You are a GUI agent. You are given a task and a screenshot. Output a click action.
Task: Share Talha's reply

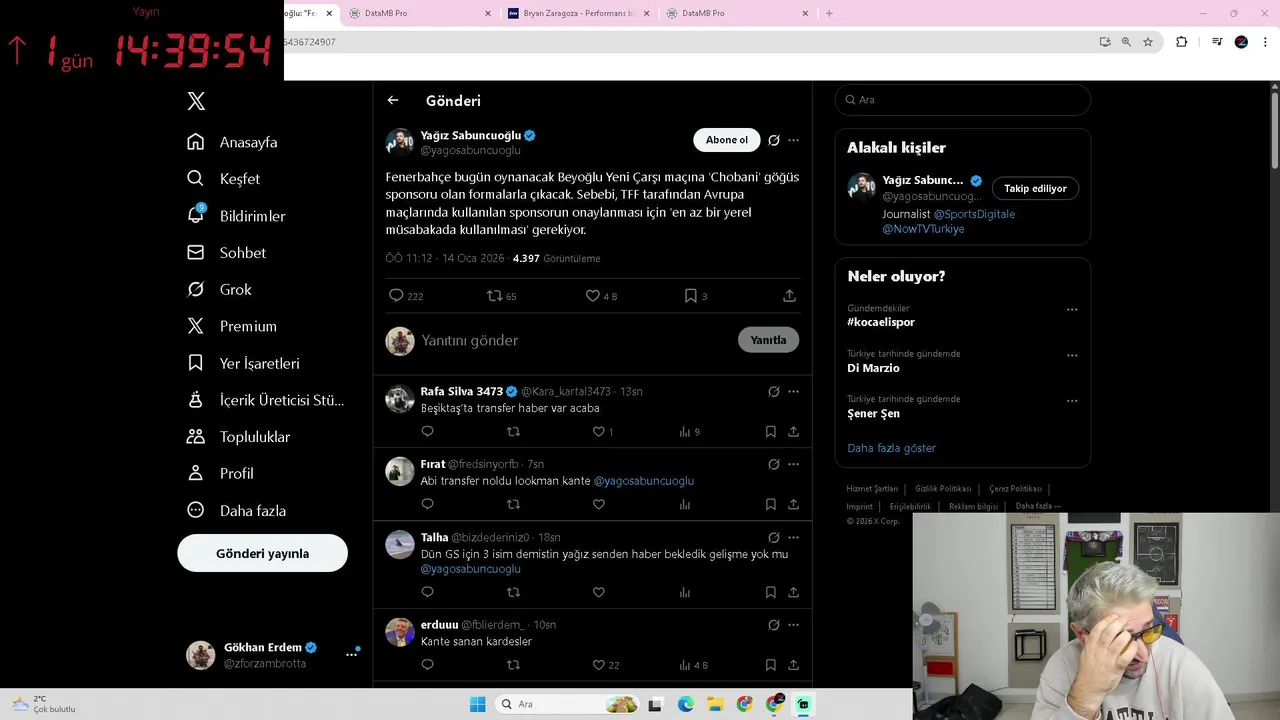(793, 592)
